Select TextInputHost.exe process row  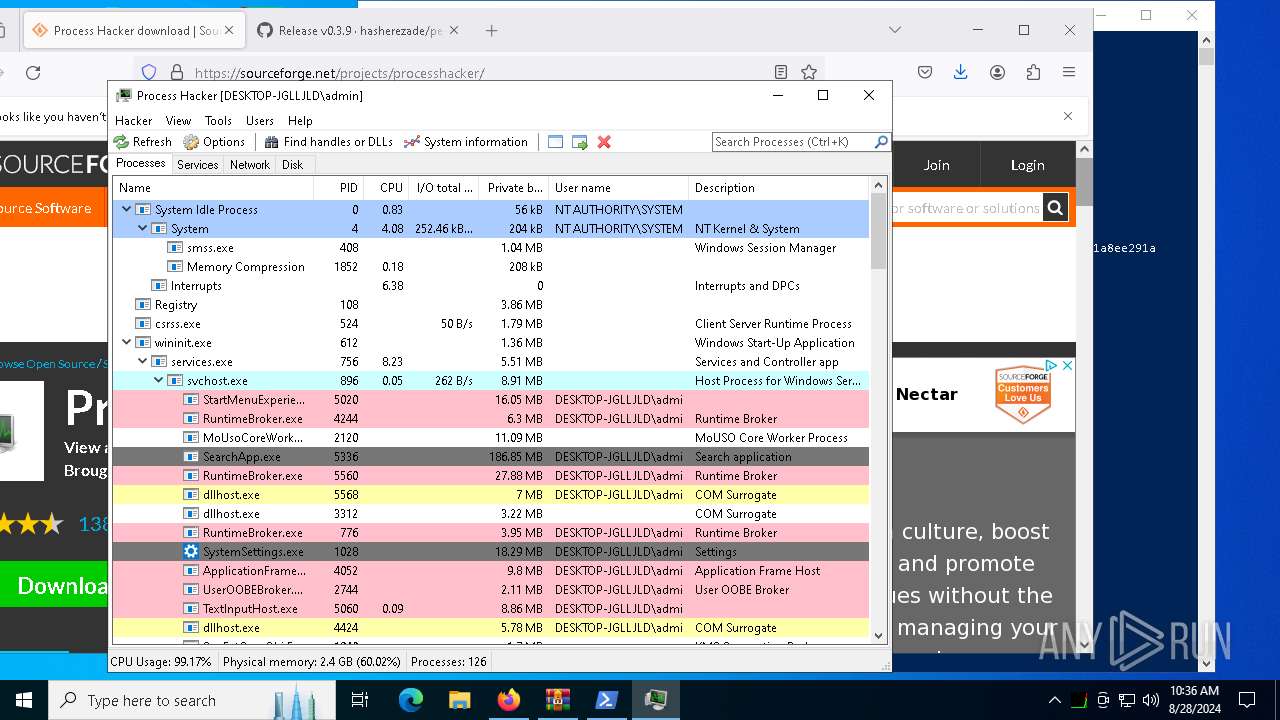coord(491,608)
